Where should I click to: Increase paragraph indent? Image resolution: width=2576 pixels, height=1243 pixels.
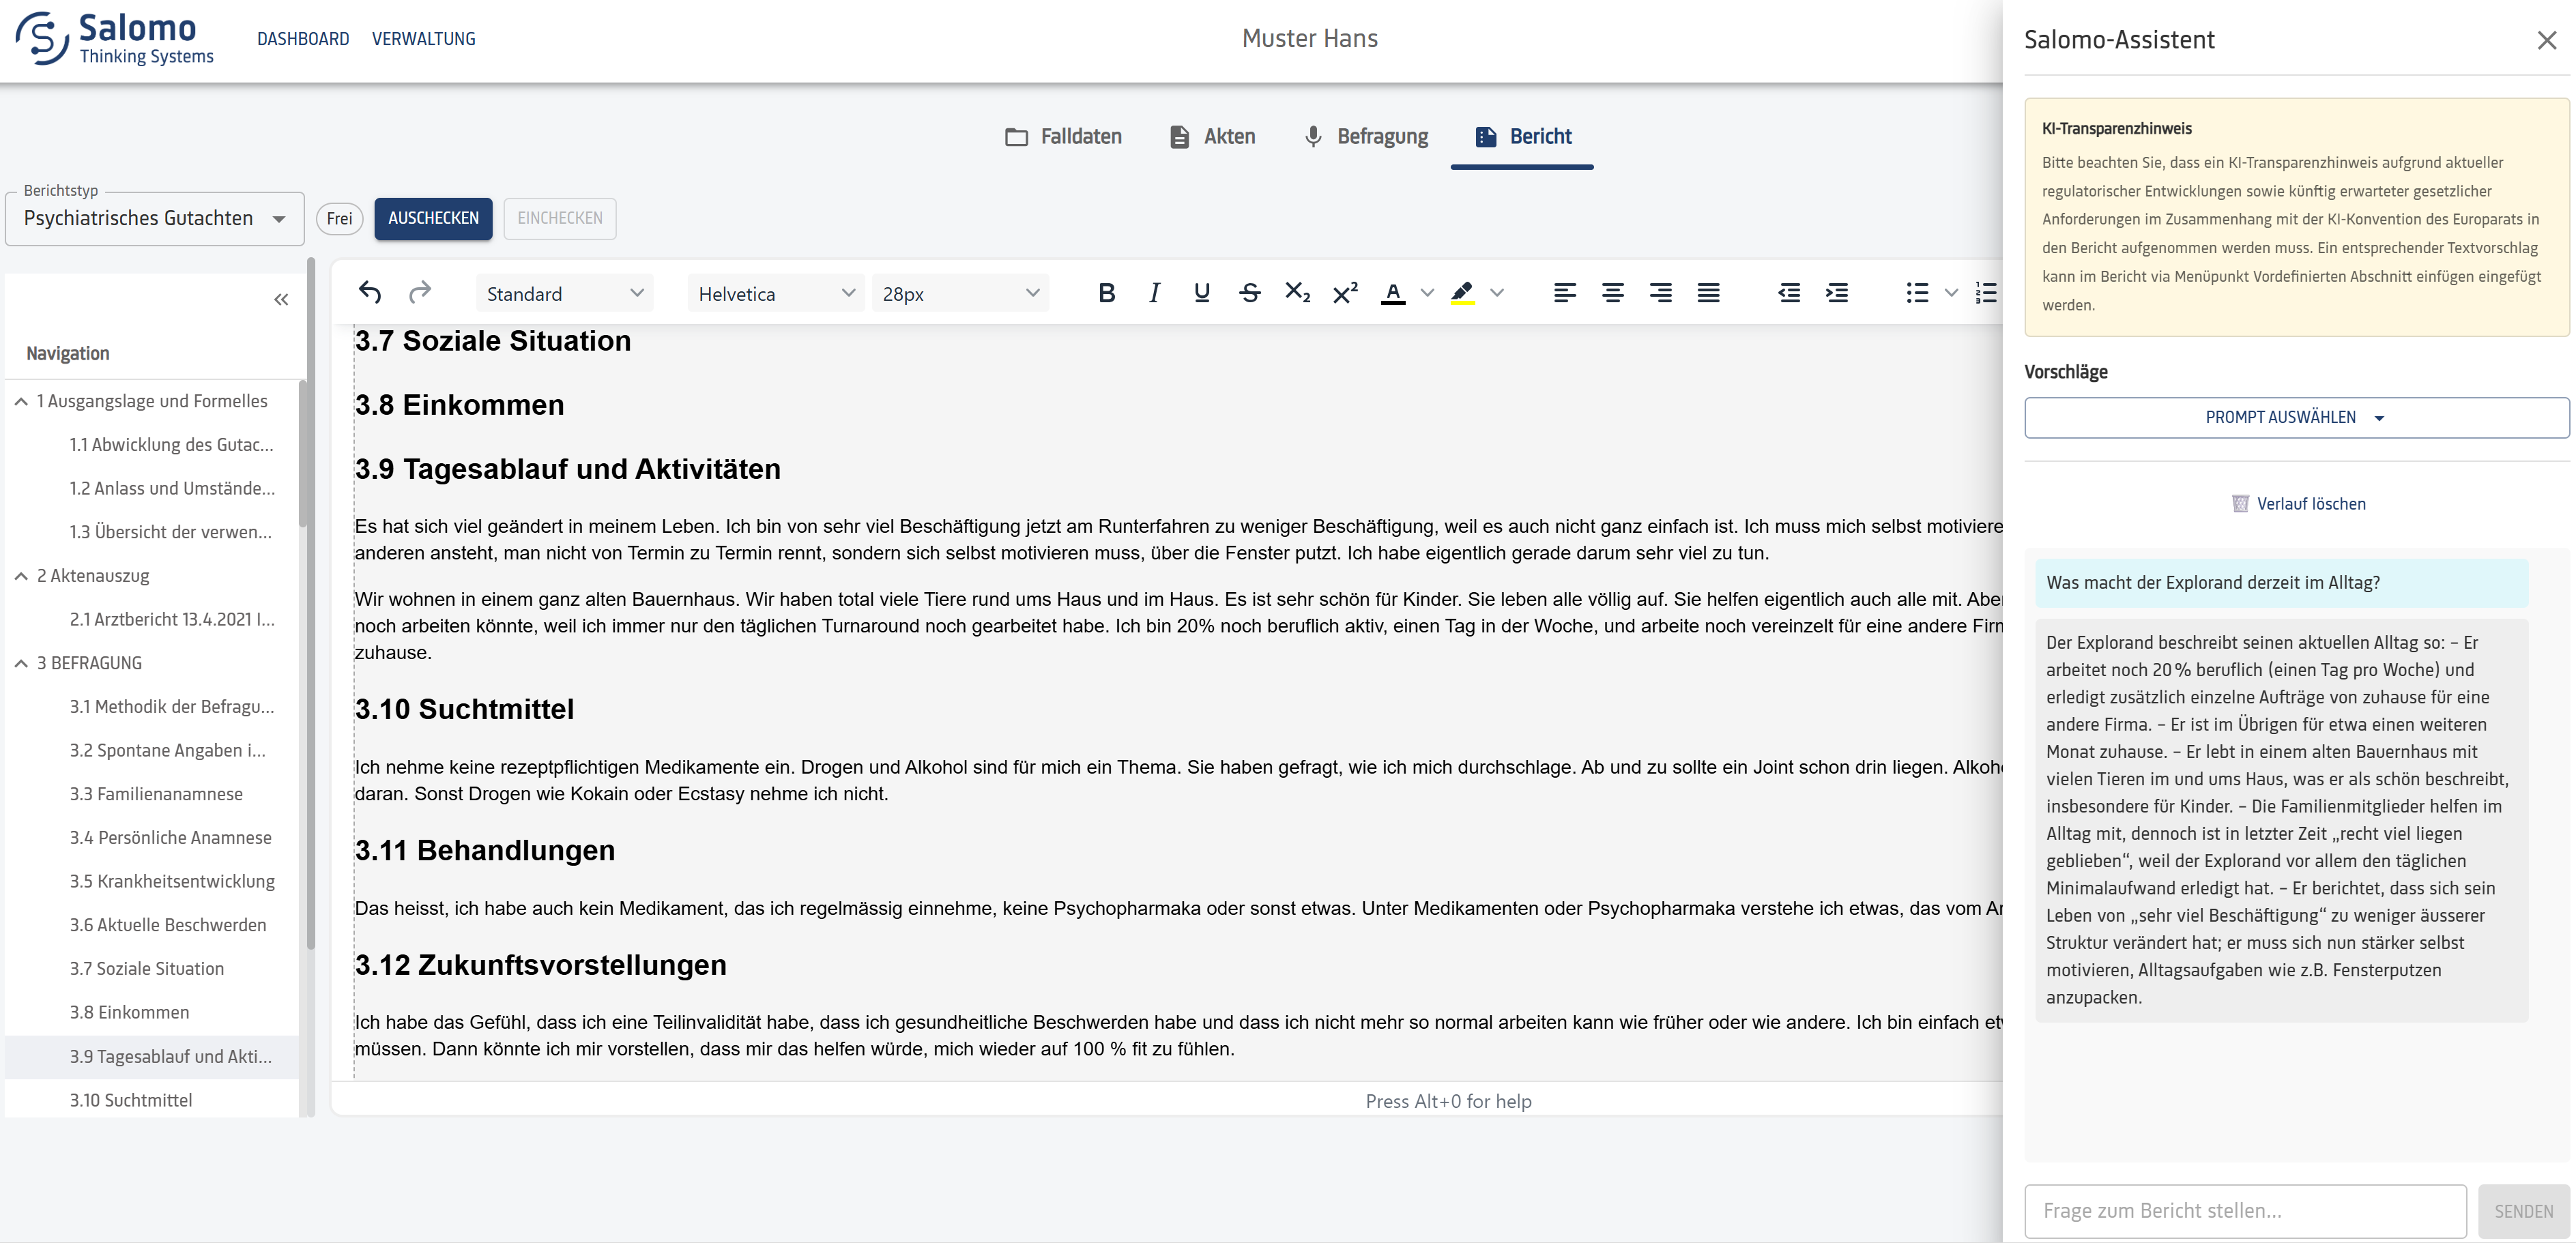pyautogui.click(x=1837, y=293)
